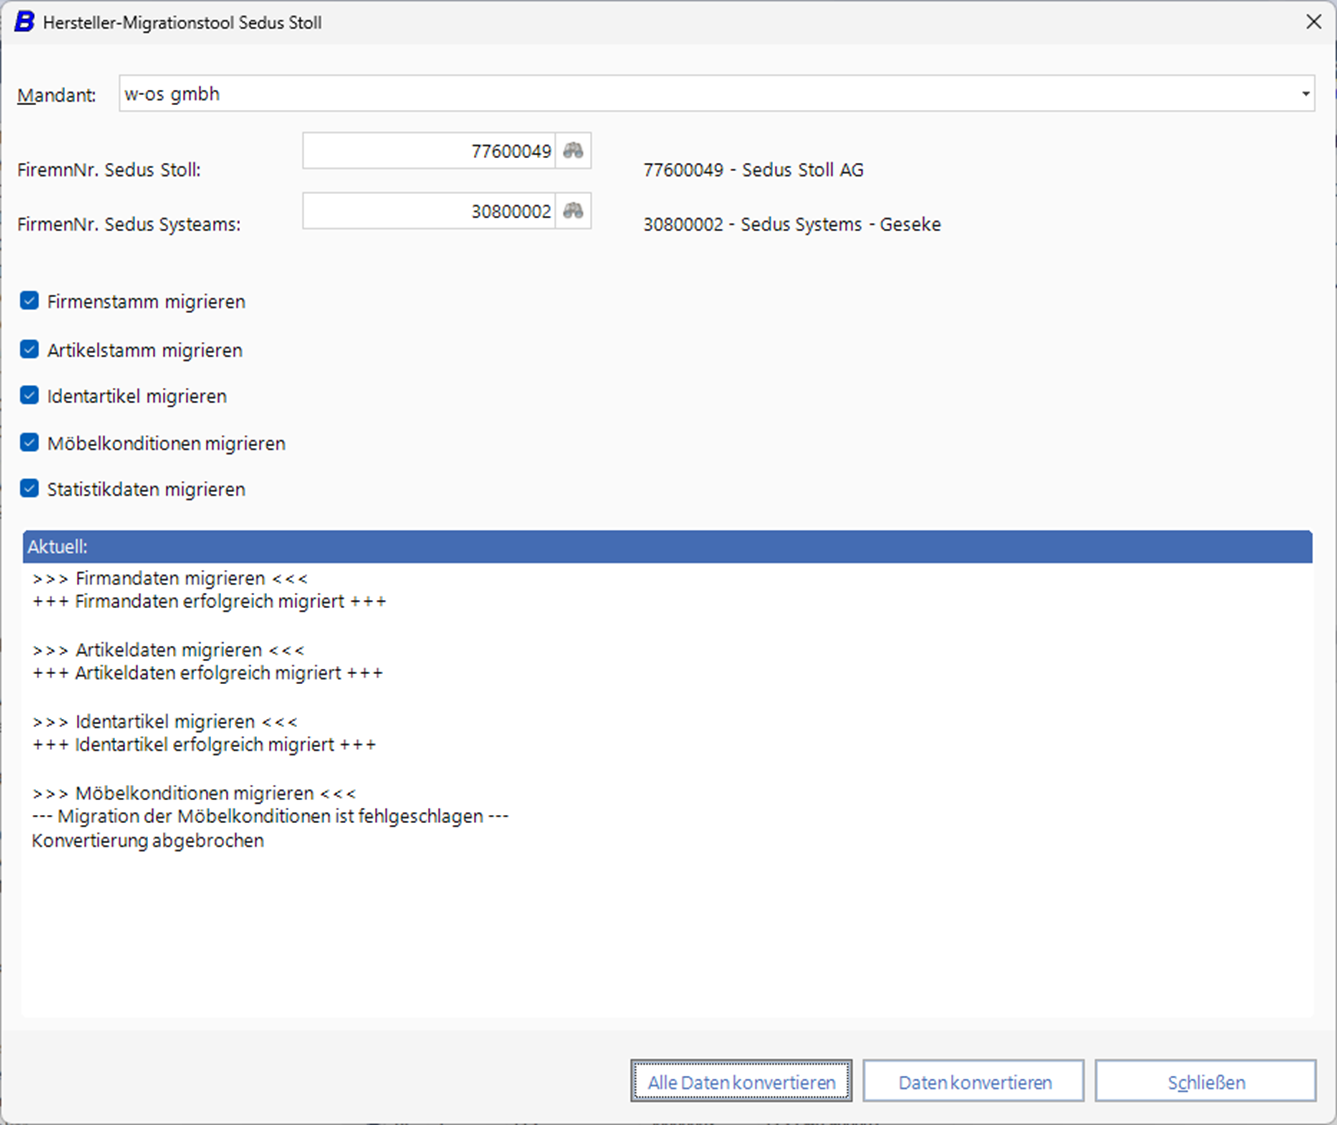Image resolution: width=1337 pixels, height=1125 pixels.
Task: Select the Konvertierung abgebrochen log entry
Action: point(148,841)
